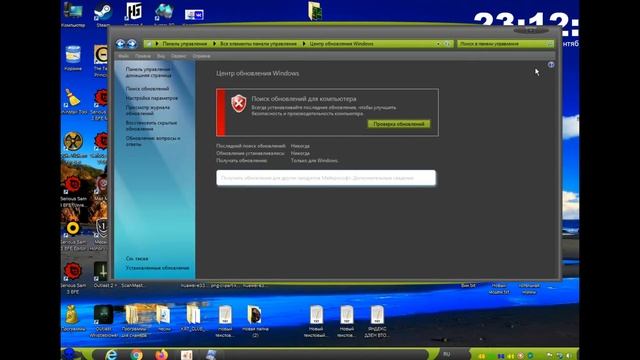Open the Правка menu
Viewport: 640px width, 360px height.
coord(143,56)
